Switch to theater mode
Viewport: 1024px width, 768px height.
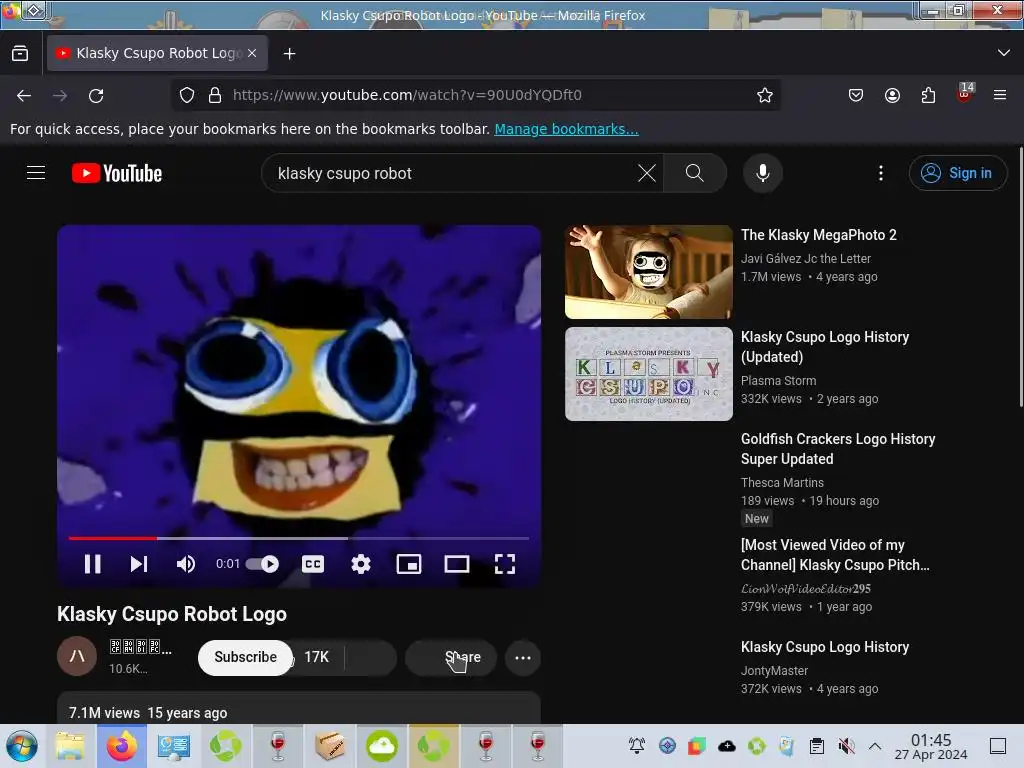[456, 564]
